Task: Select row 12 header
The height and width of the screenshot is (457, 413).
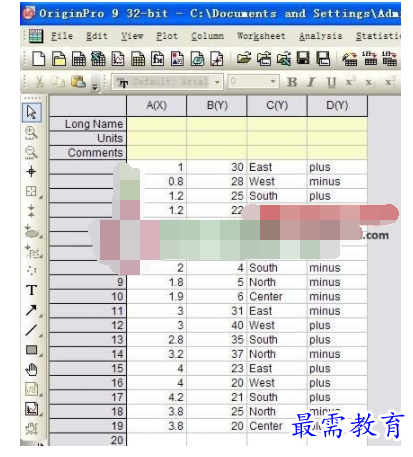Action: (88, 325)
